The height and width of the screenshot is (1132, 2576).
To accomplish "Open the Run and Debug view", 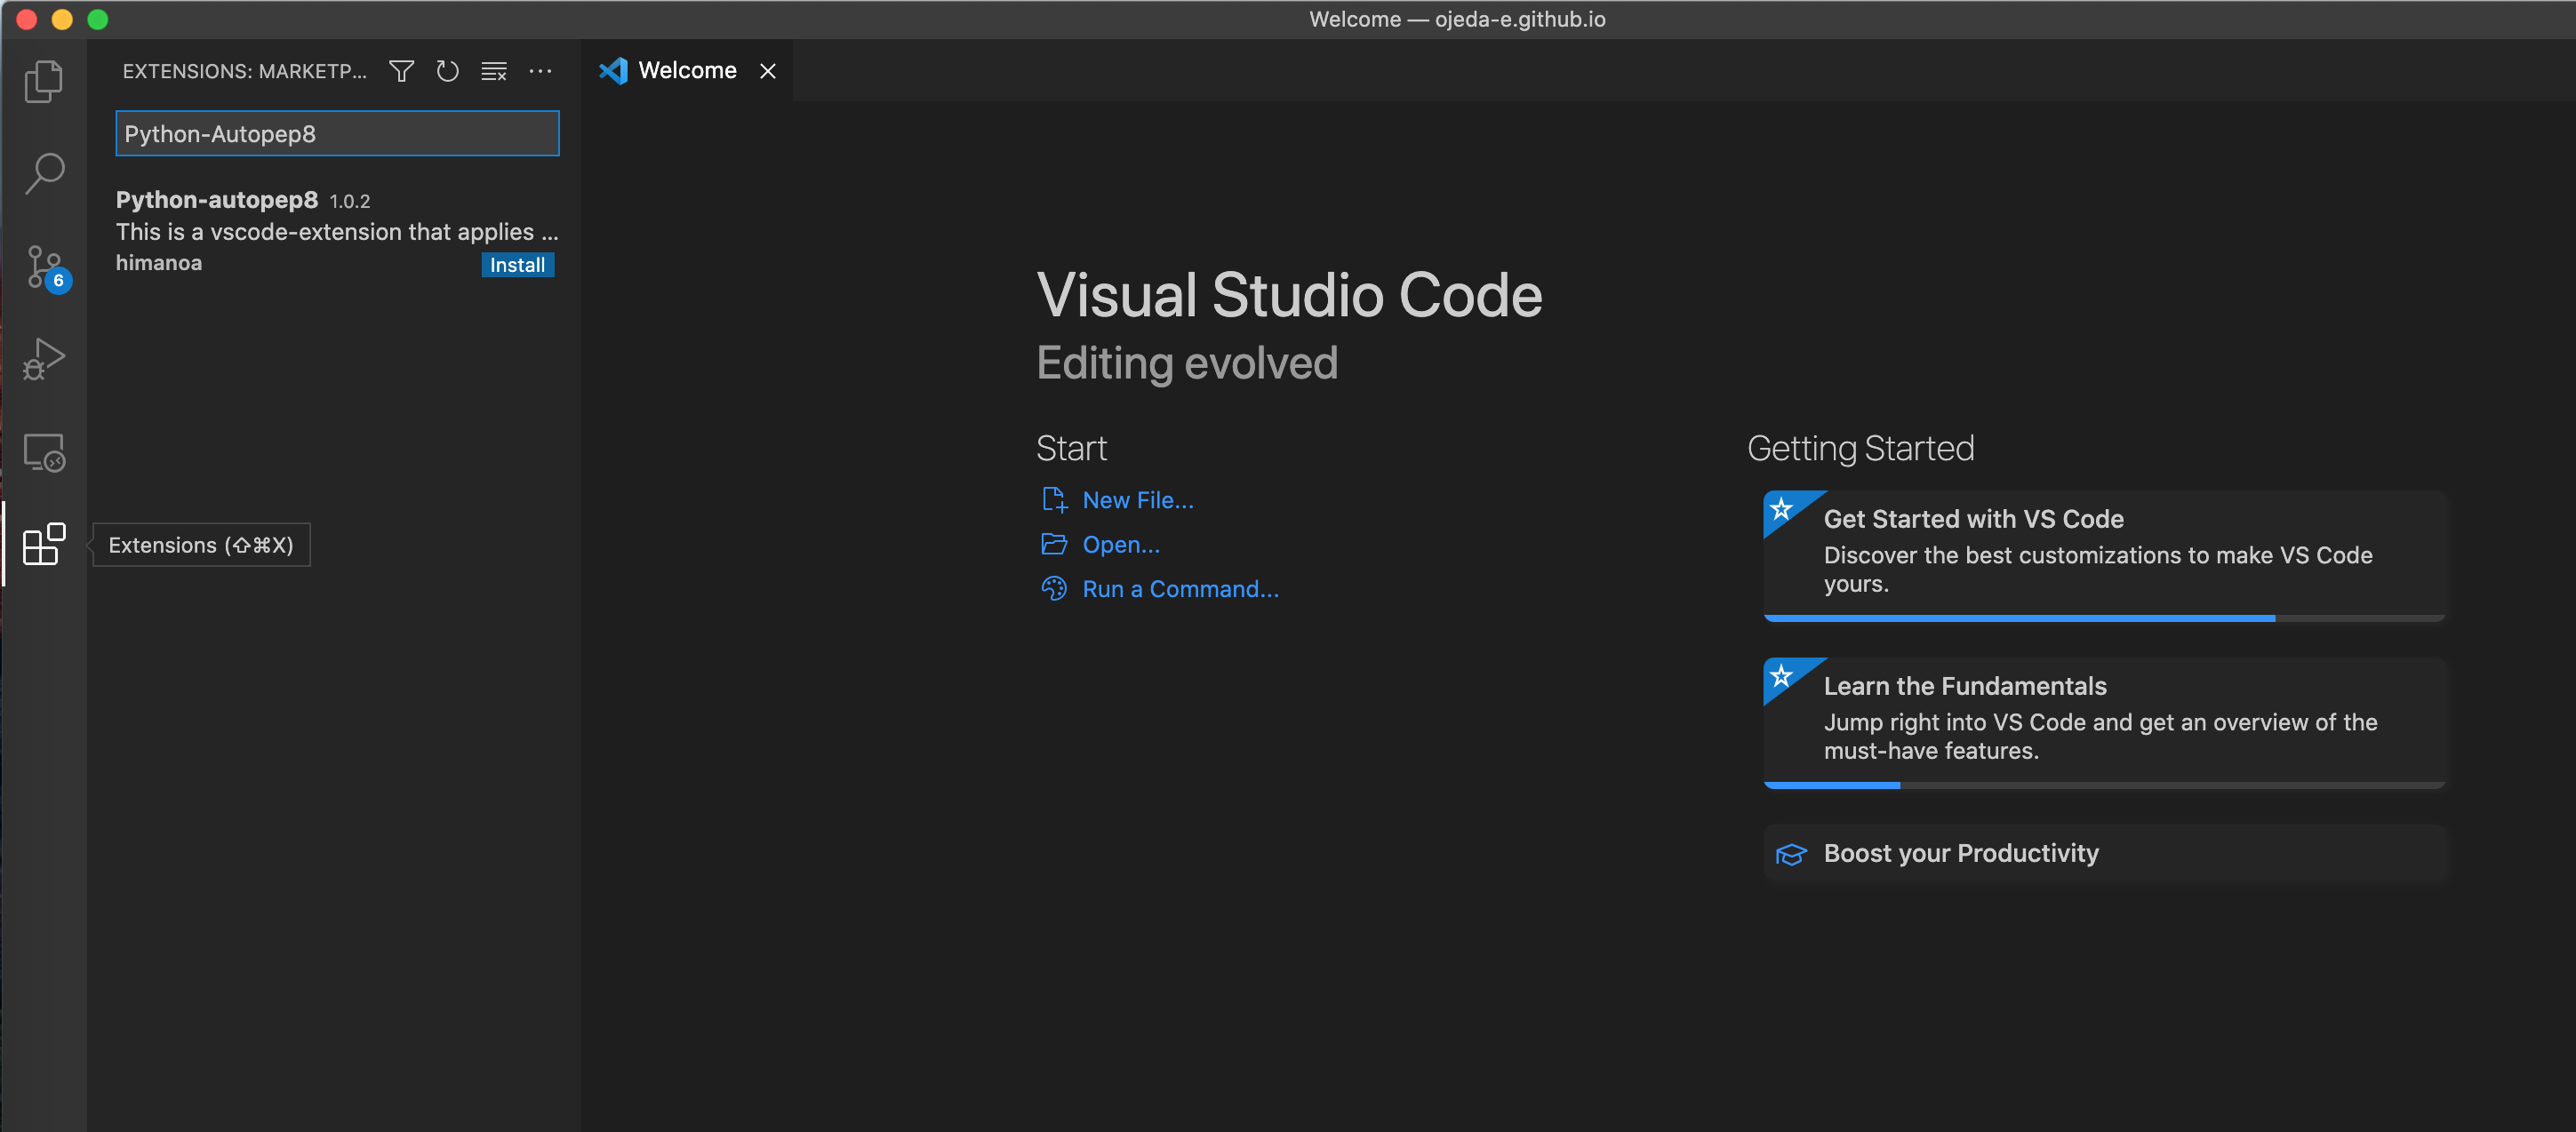I will [43, 359].
